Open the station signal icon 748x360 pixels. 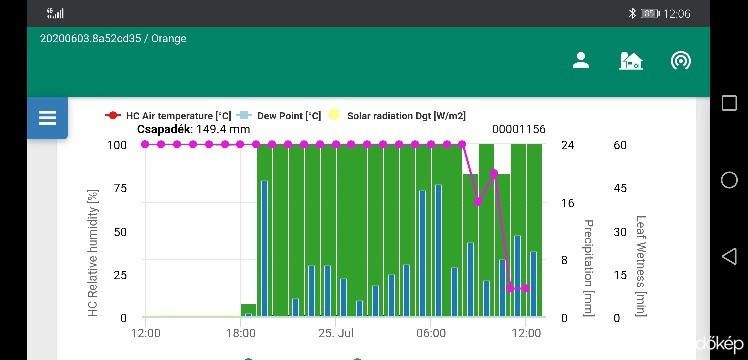680,61
